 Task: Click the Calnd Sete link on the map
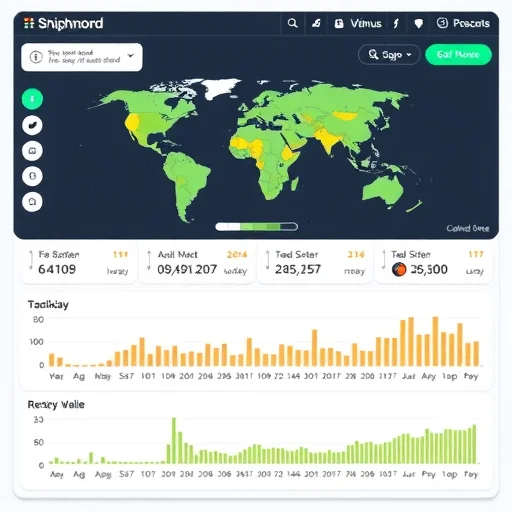[x=468, y=228]
